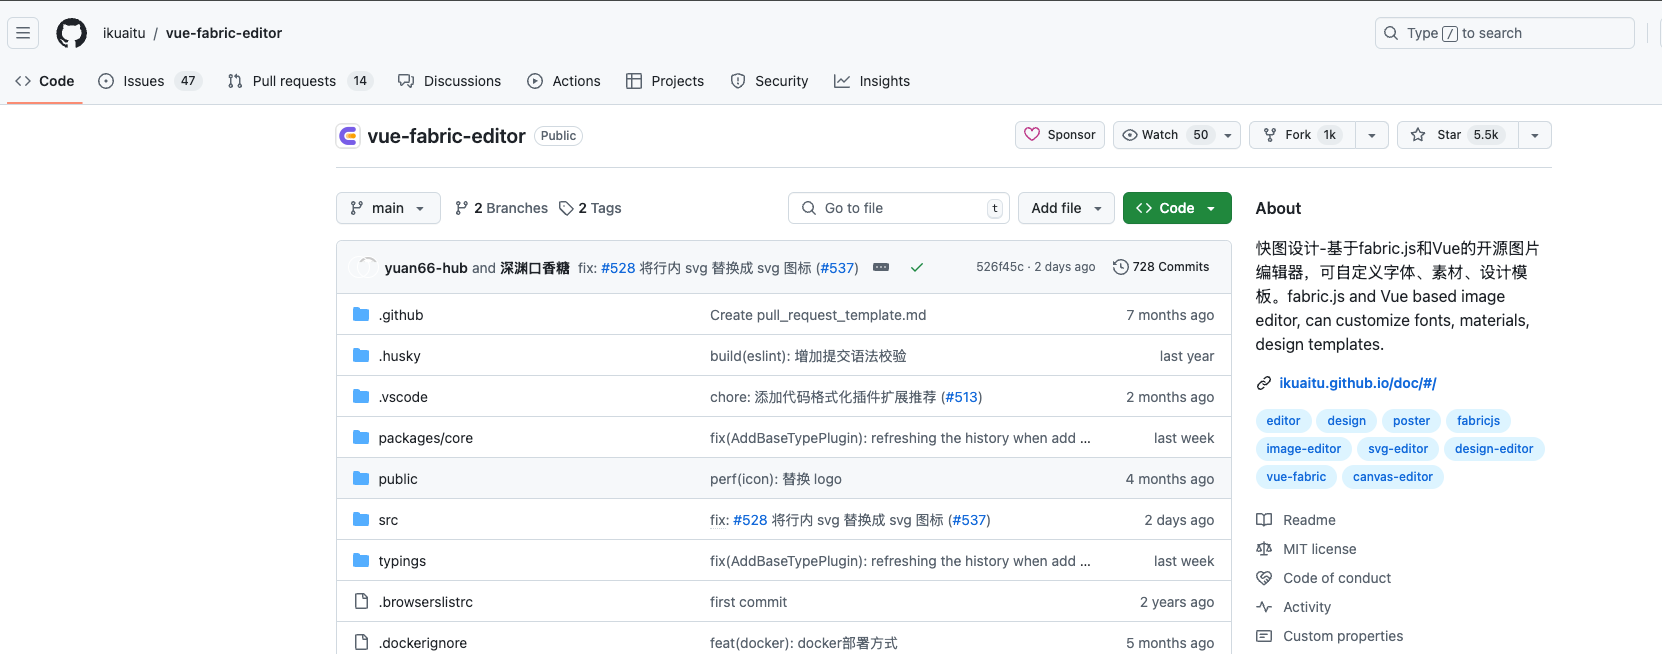Viewport: 1662px width, 654px height.
Task: View 2 Tags
Action: pyautogui.click(x=590, y=208)
